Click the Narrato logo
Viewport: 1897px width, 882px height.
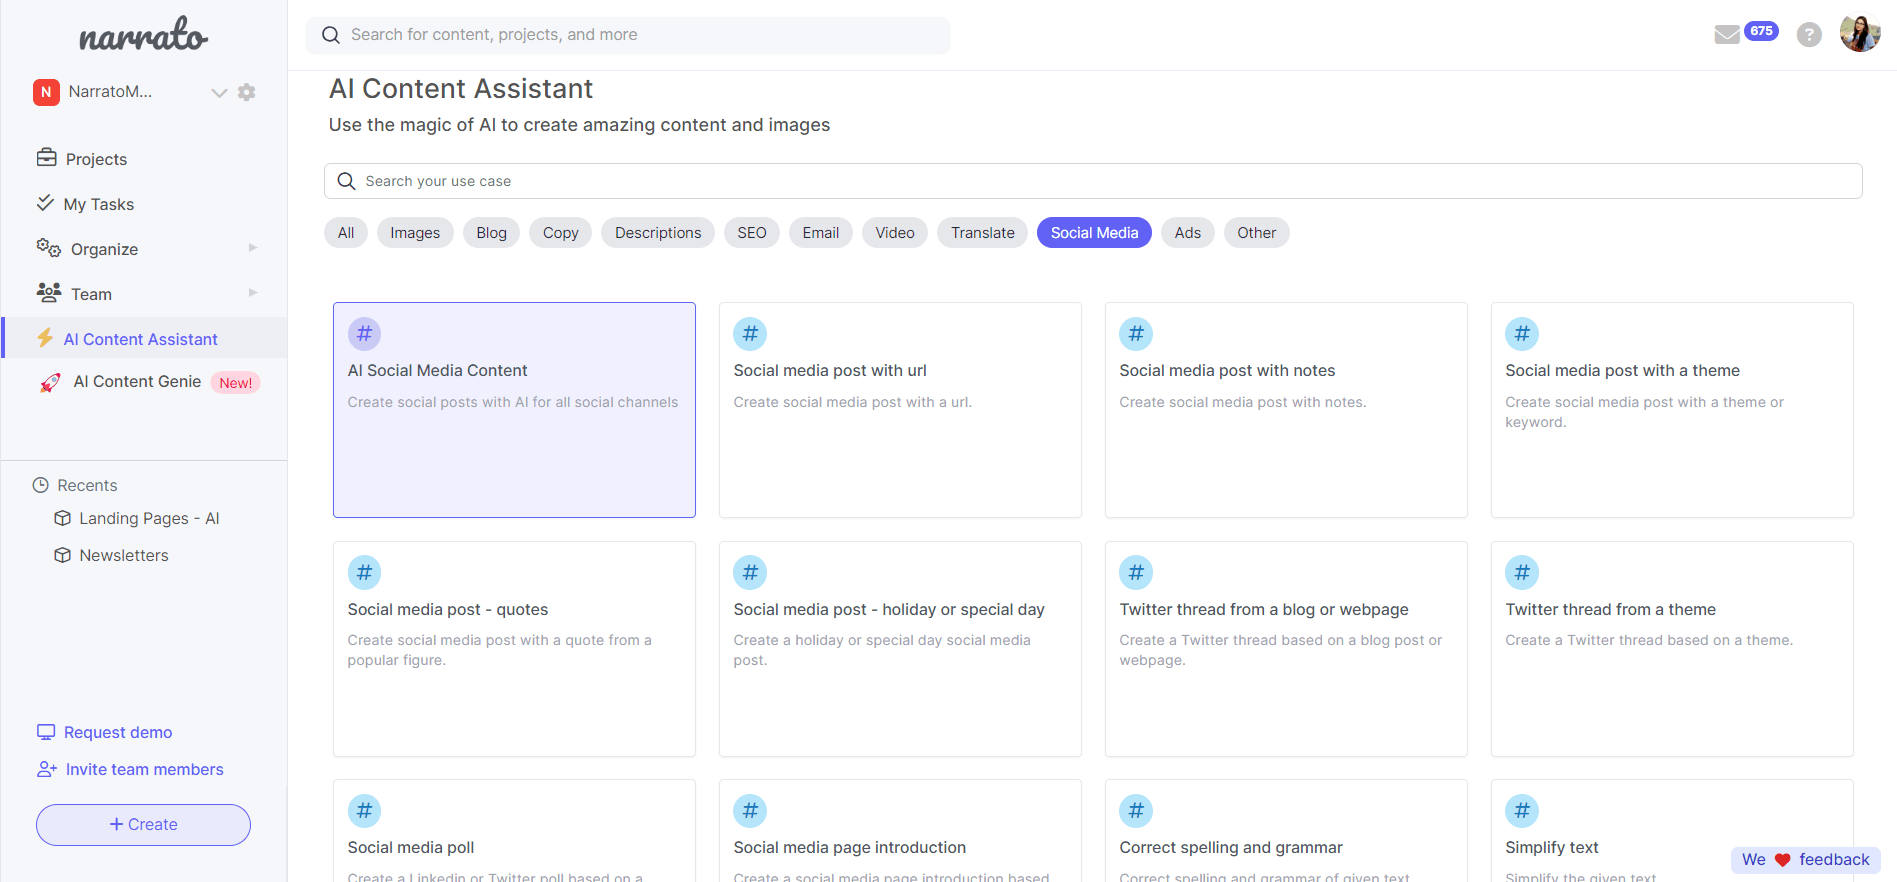point(143,36)
